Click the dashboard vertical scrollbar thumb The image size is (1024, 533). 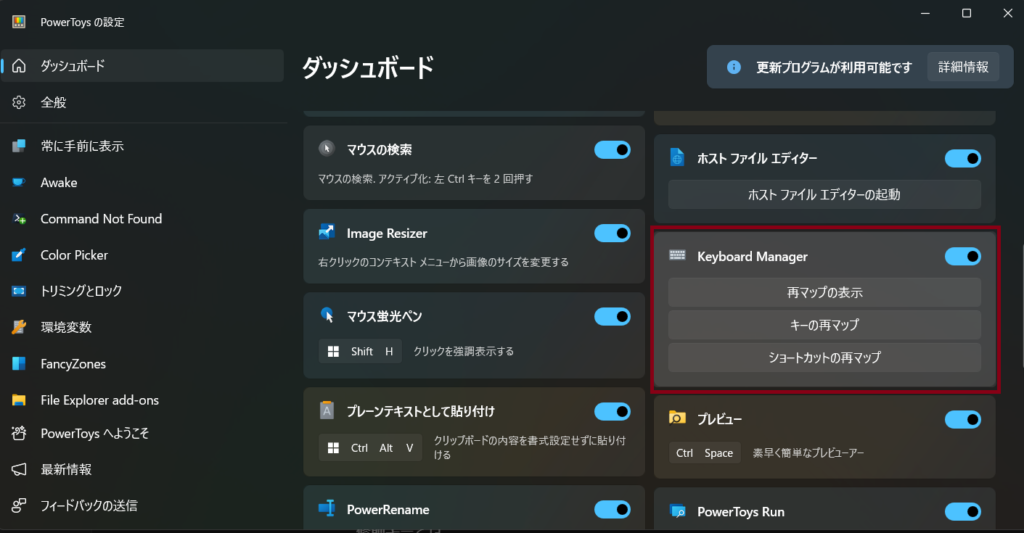[1021, 304]
